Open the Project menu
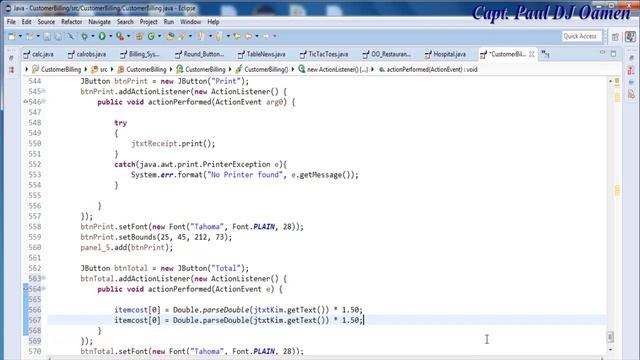 click(x=149, y=22)
